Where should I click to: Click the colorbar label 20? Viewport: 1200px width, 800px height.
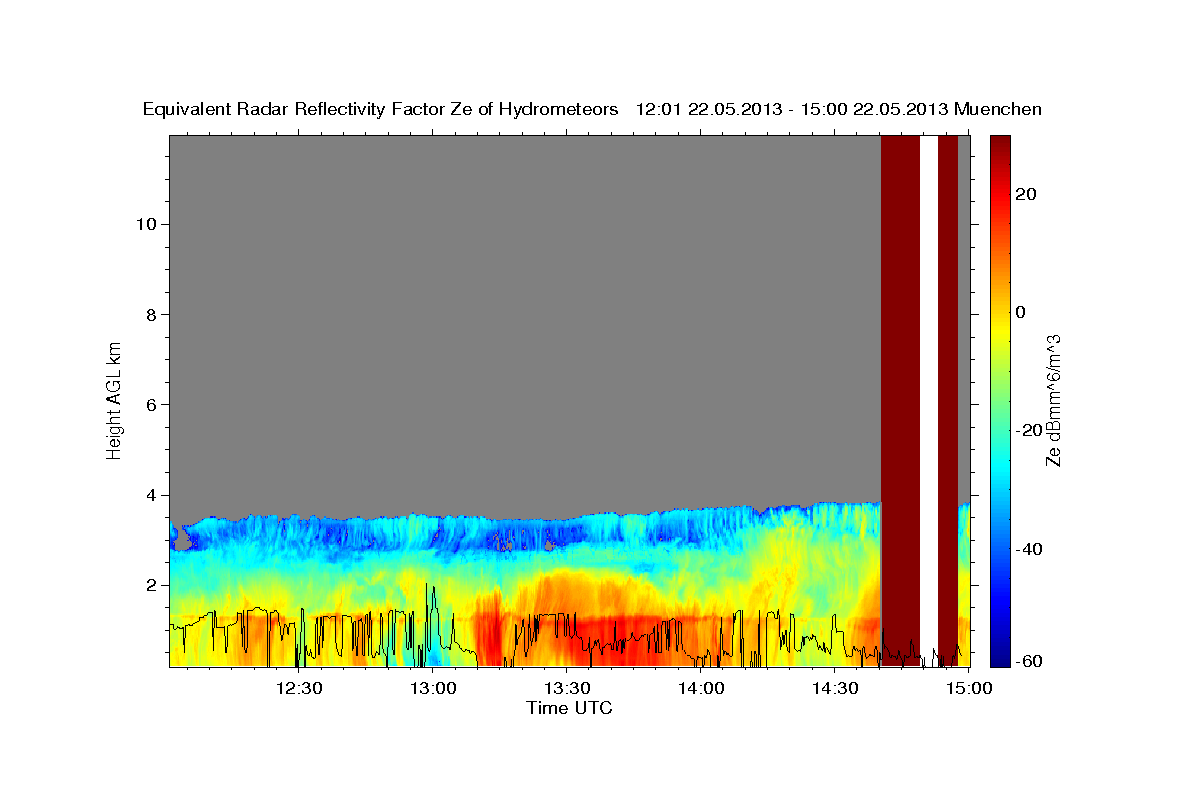tap(1026, 194)
